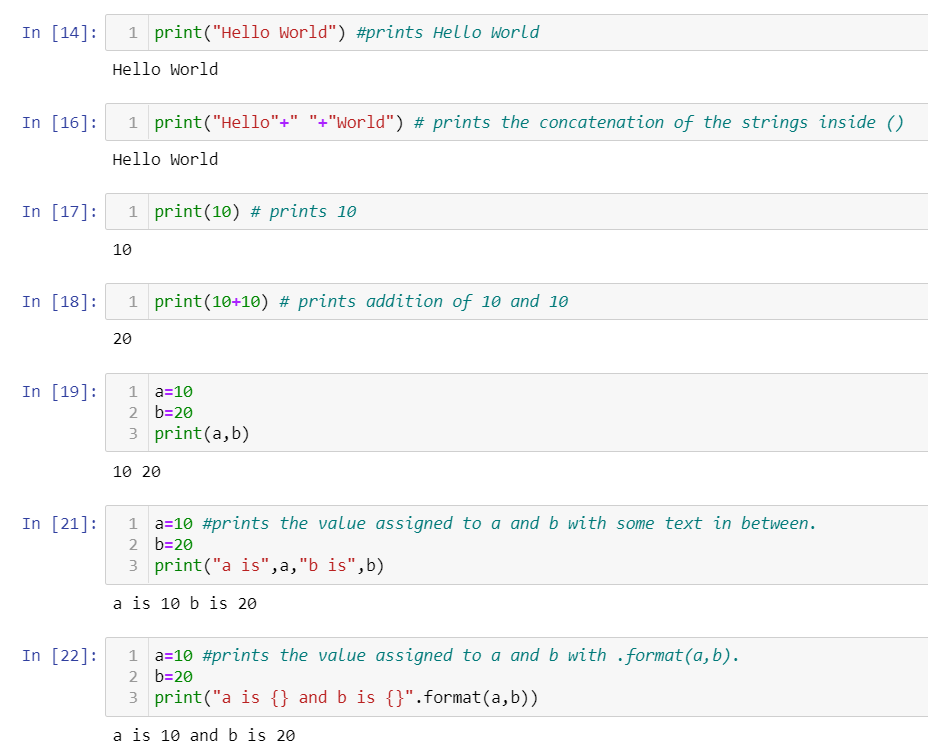Click the 'with .format(a,b).' comment
Image resolution: width=928 pixels, height=754 pixels.
tap(653, 656)
